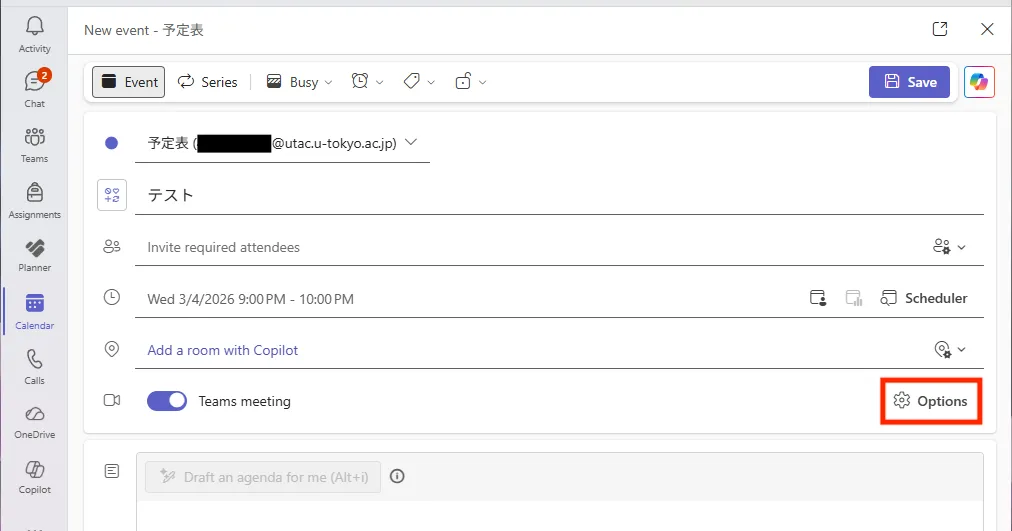Open Assignments from the left rail

34,199
